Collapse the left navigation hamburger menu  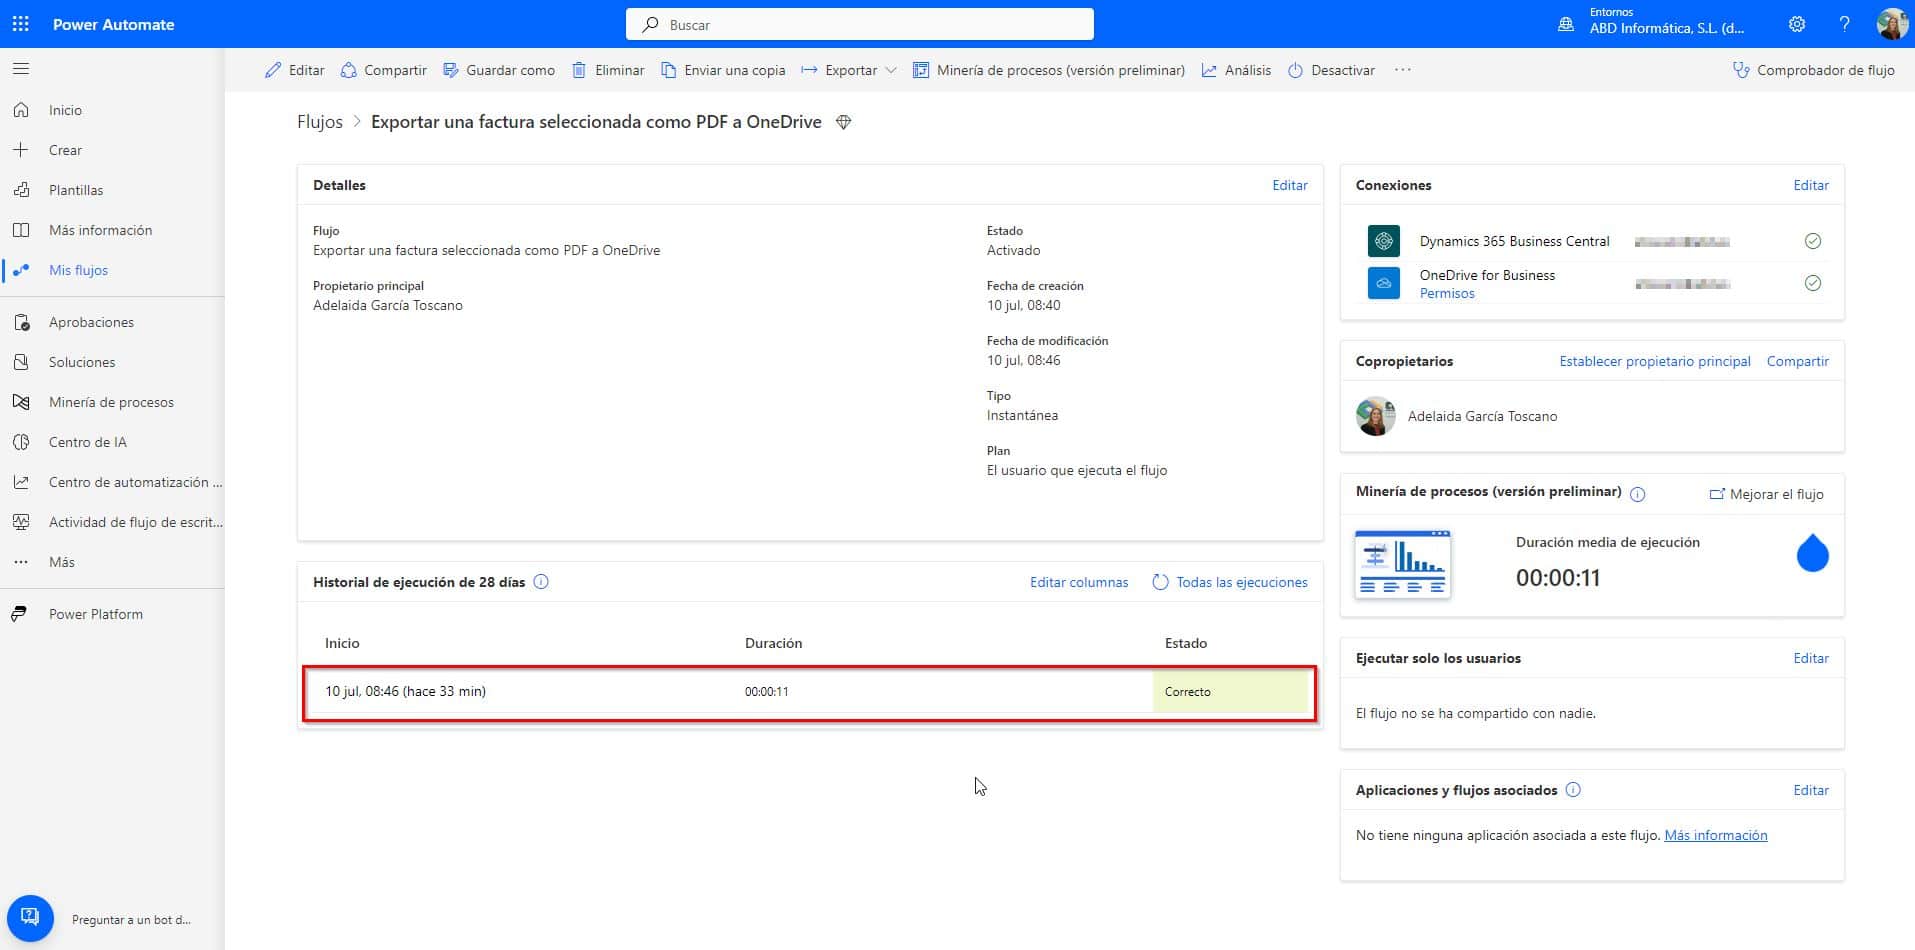point(21,69)
